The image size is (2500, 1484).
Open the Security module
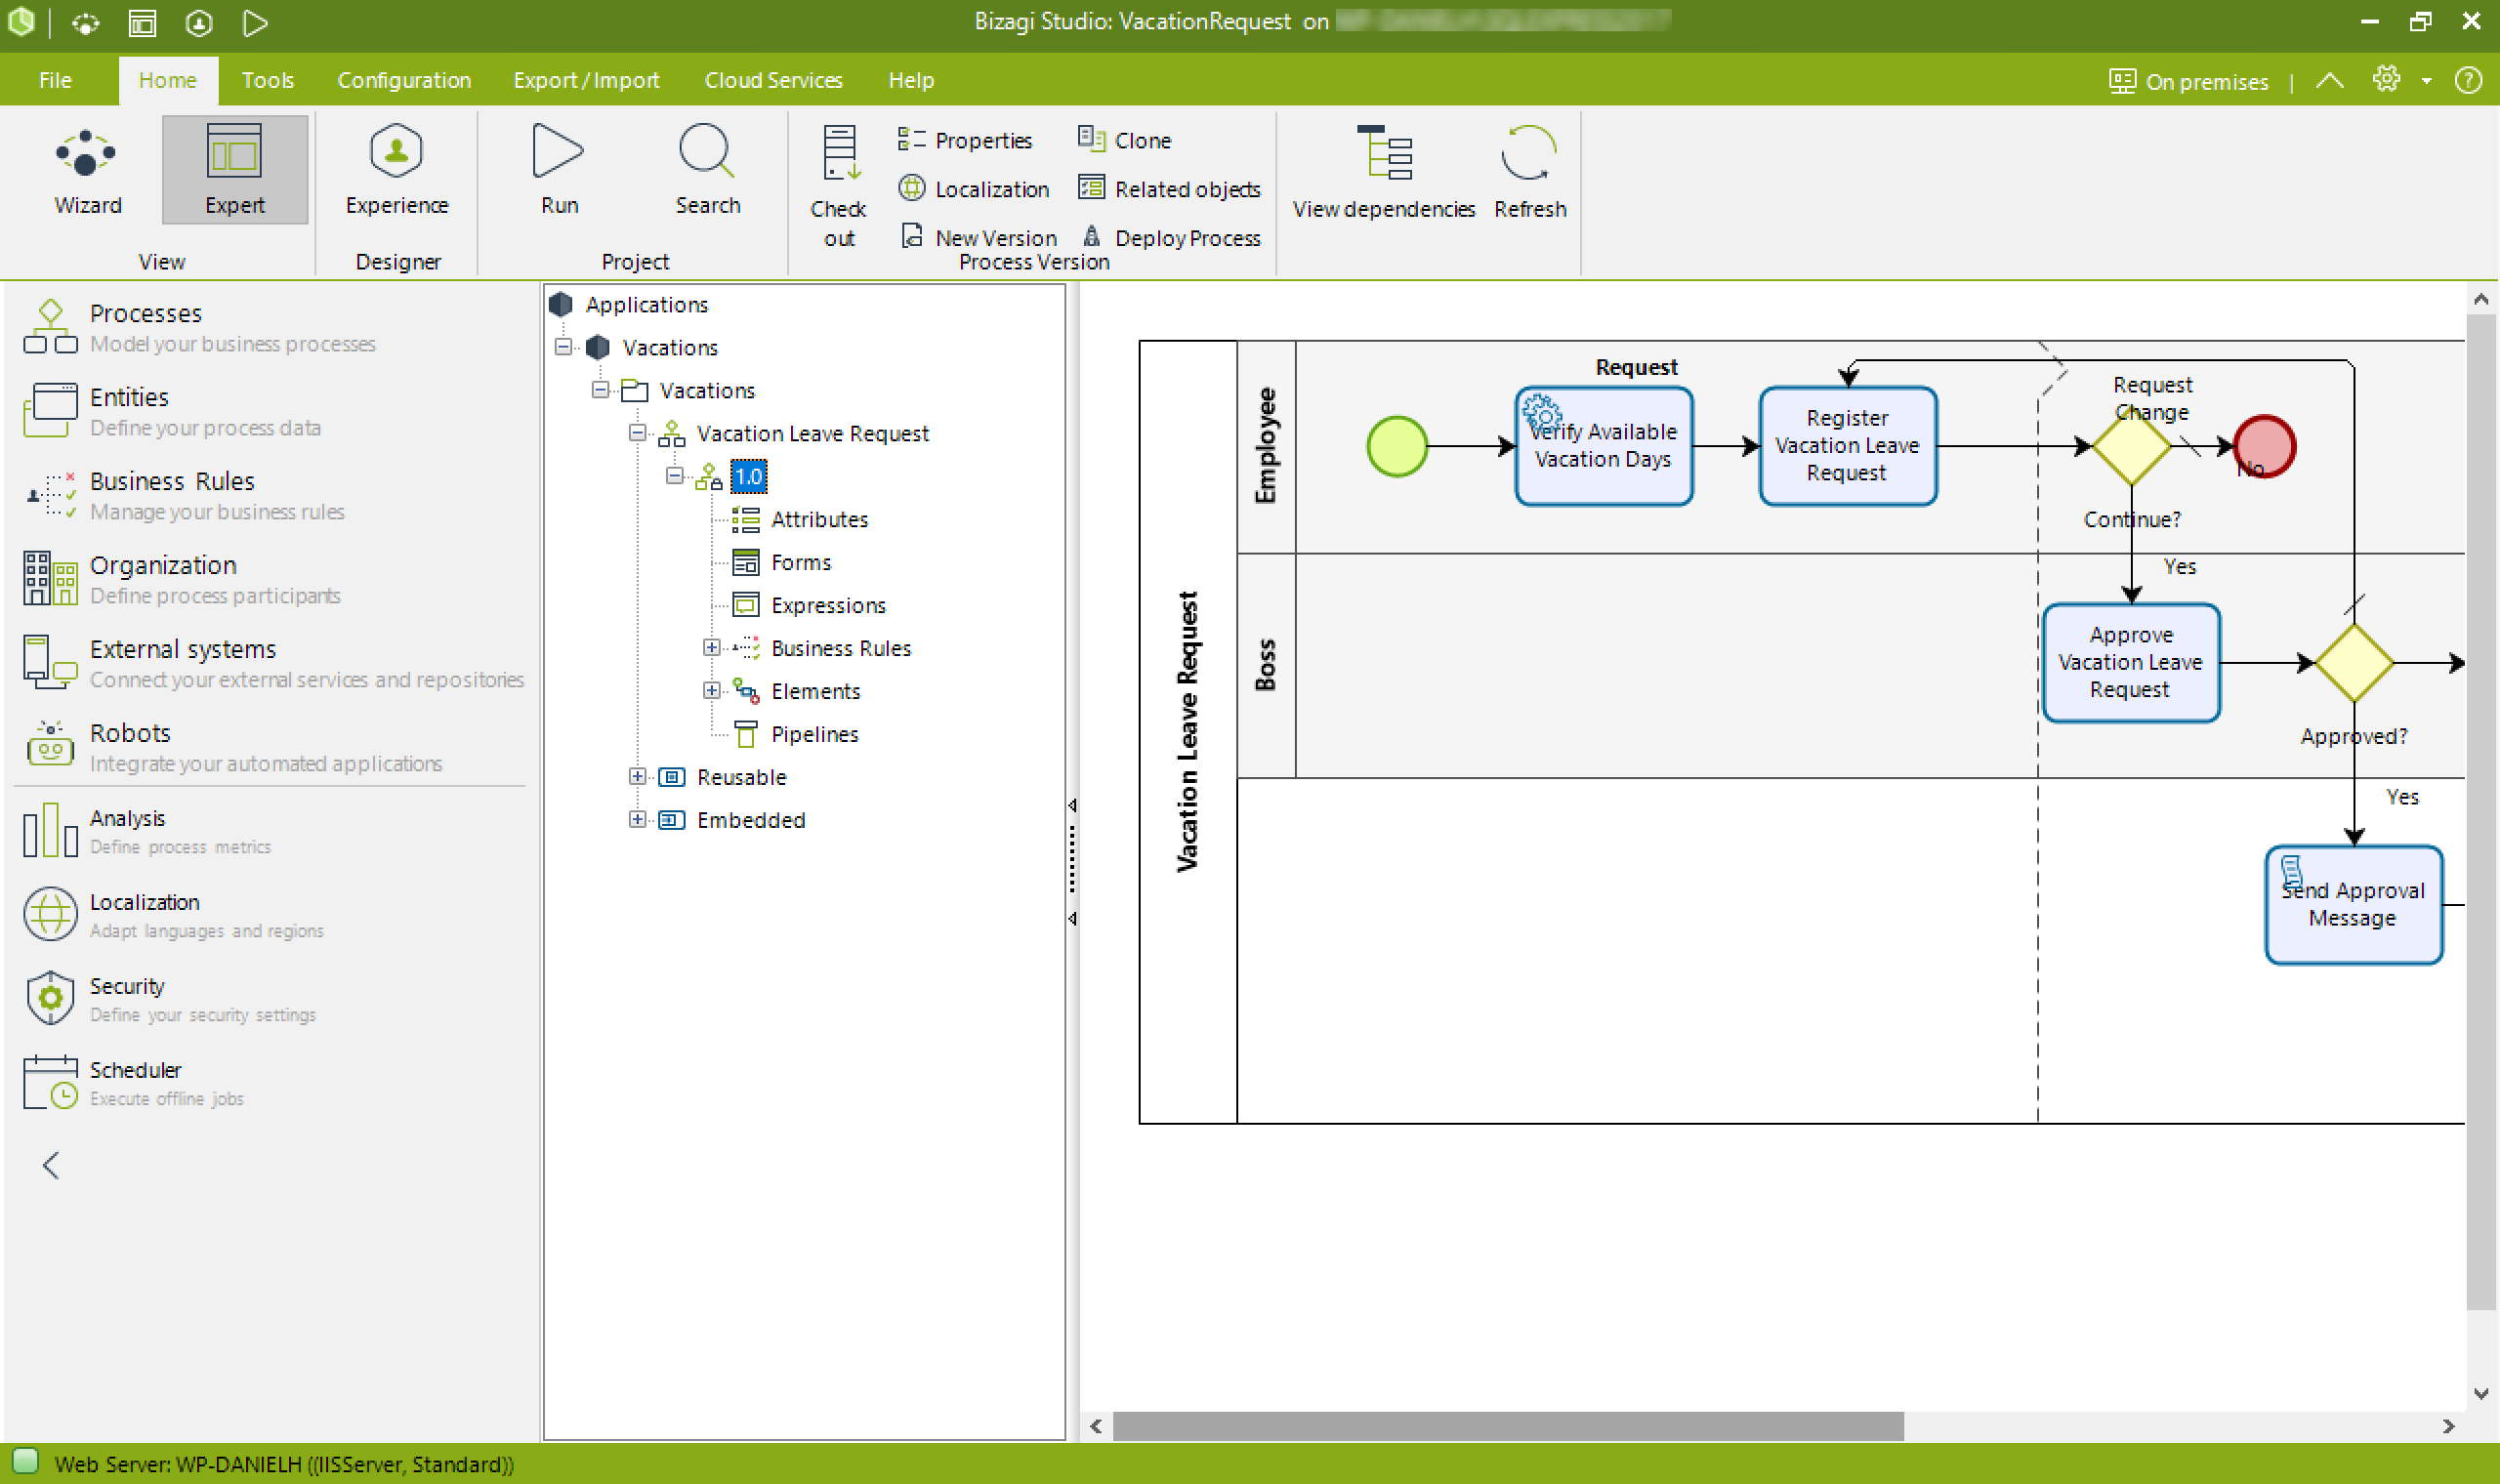[x=170, y=1000]
